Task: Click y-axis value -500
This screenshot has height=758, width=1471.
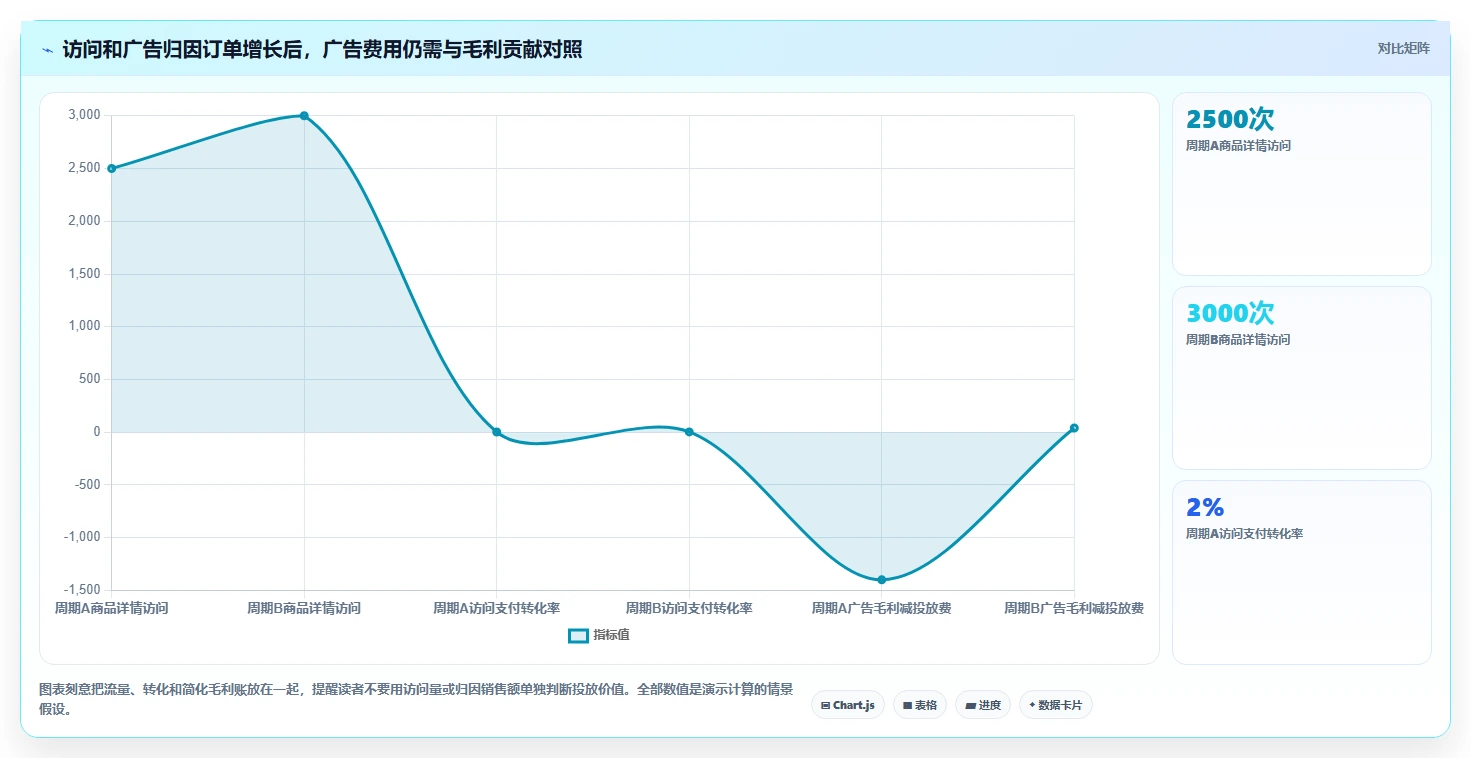Action: tap(87, 484)
